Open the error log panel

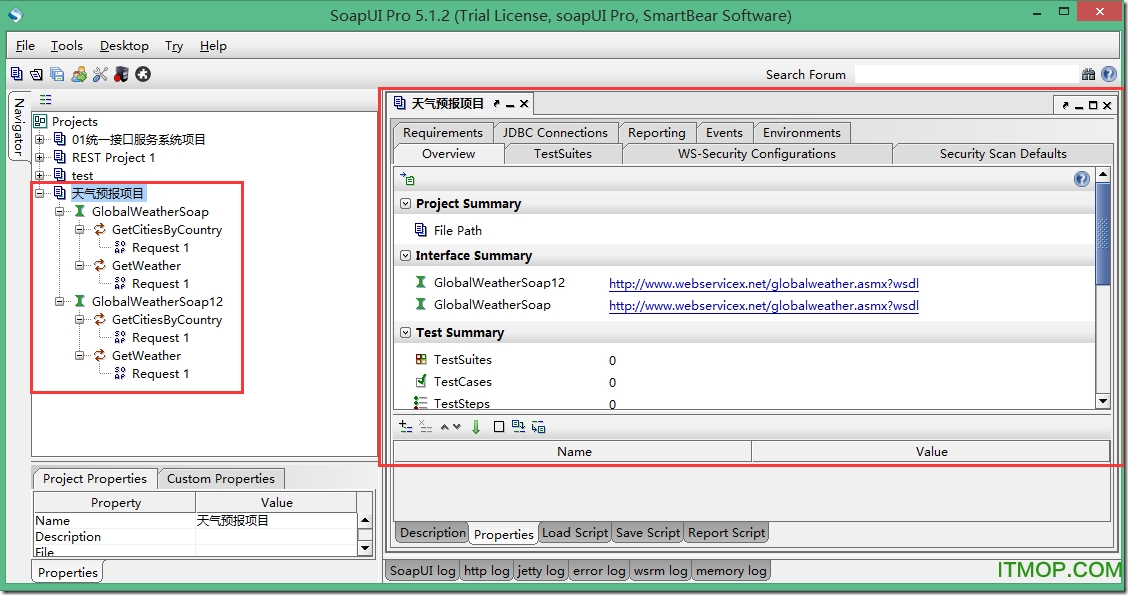[x=599, y=571]
